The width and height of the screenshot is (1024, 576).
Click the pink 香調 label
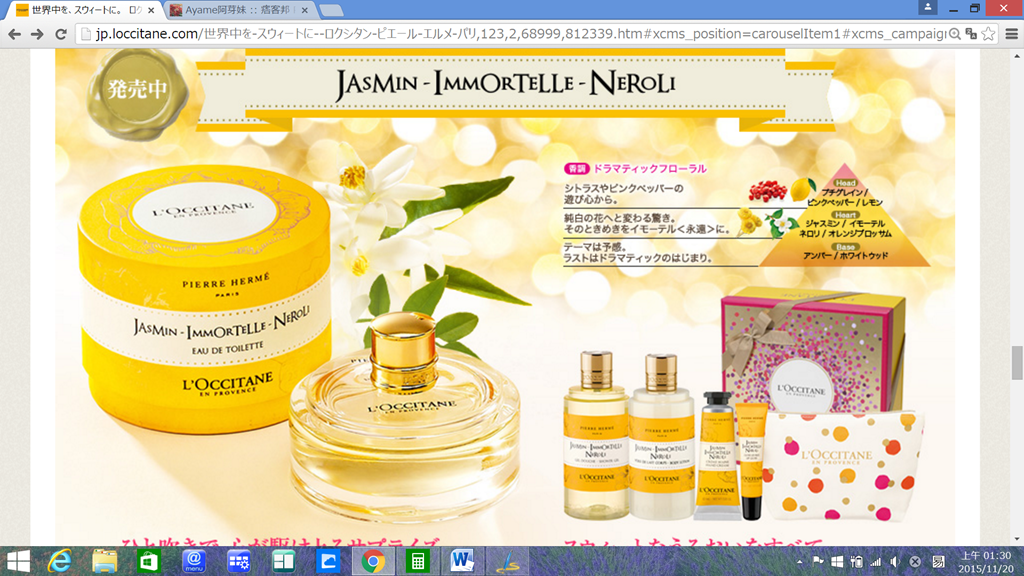(x=577, y=168)
